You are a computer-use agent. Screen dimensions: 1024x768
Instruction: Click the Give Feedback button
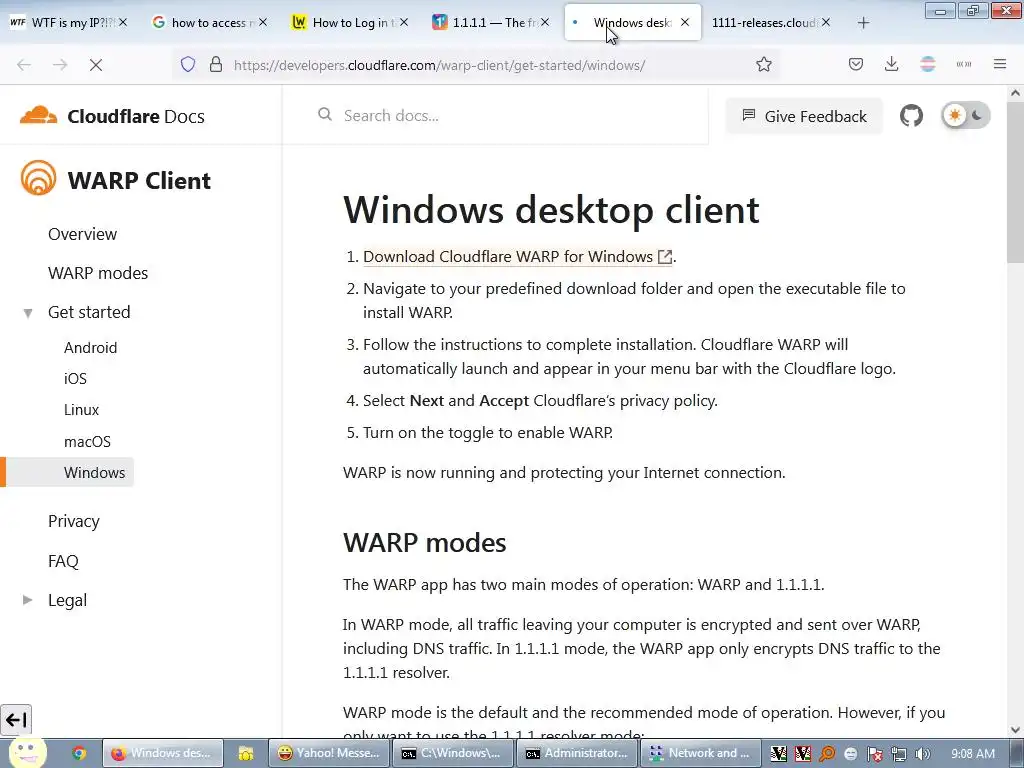pyautogui.click(x=804, y=116)
